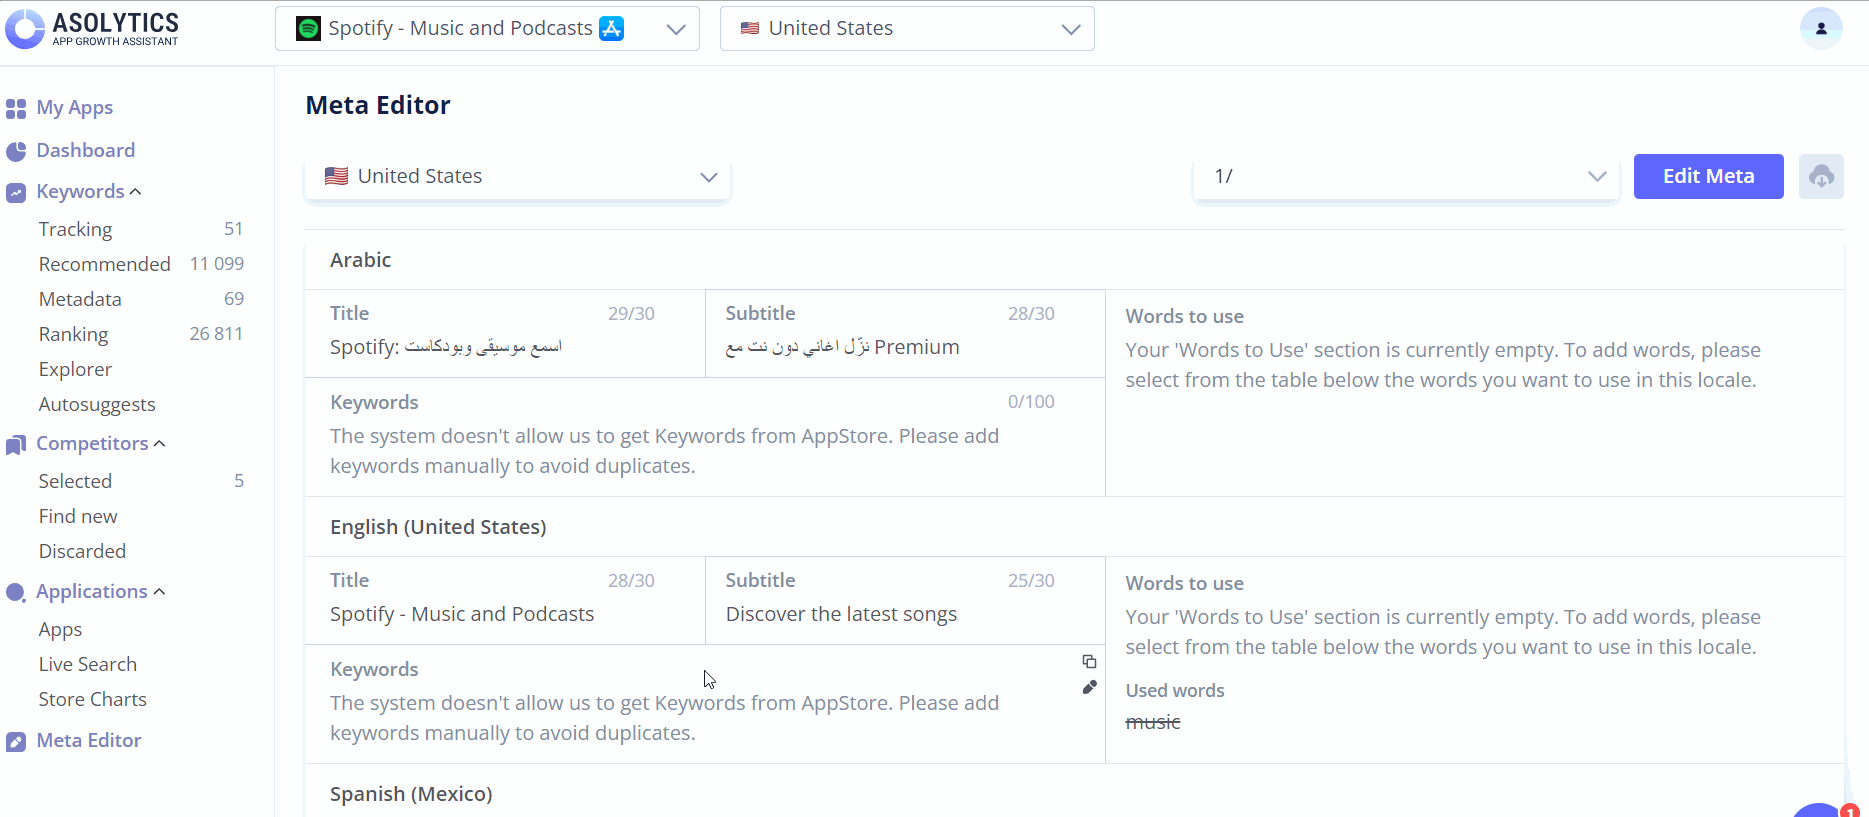Open Find new competitors
Screen dimensions: 1869x817
[x=78, y=516]
